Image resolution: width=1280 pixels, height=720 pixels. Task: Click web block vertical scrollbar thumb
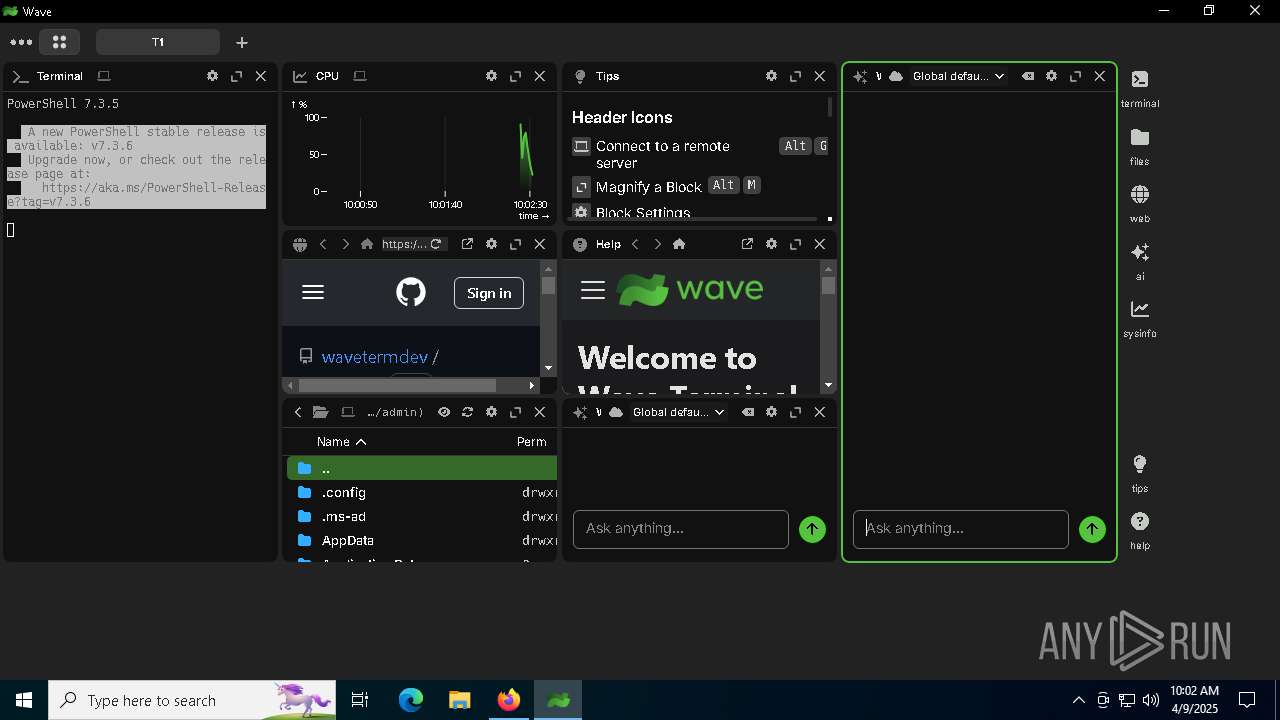coord(548,285)
